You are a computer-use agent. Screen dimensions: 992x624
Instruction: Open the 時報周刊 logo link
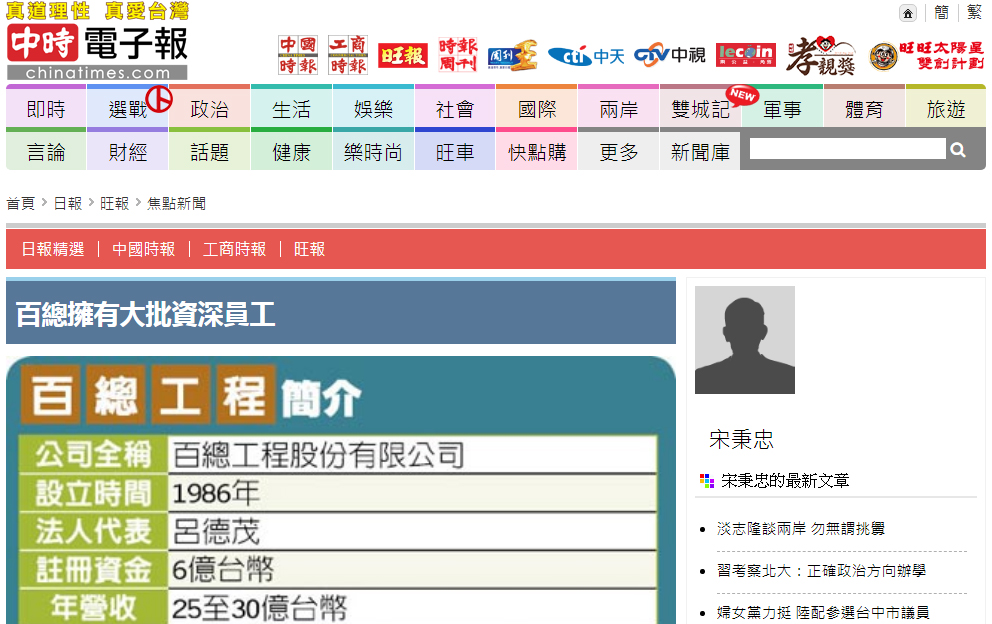pyautogui.click(x=458, y=55)
